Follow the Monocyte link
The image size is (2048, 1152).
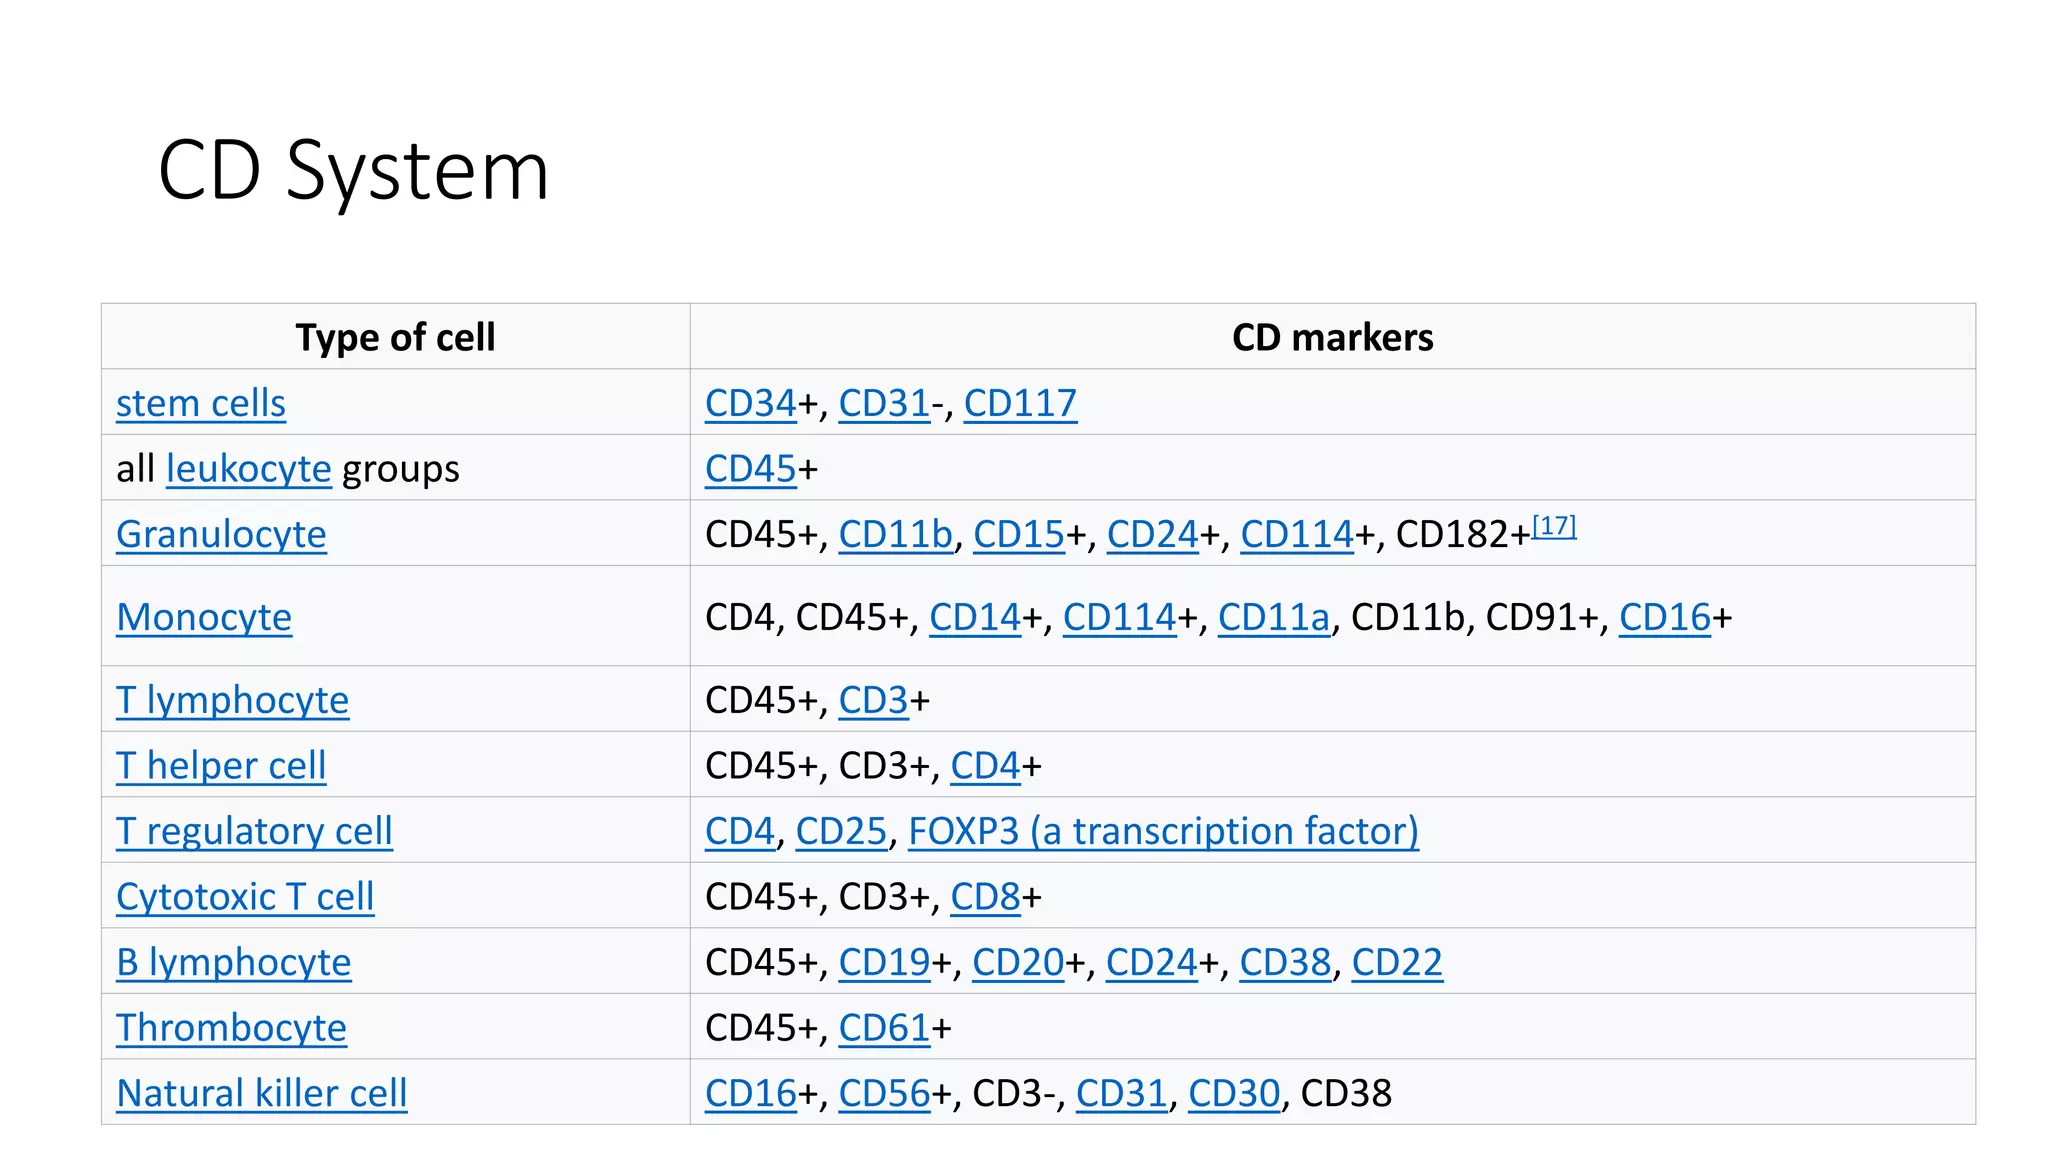[204, 617]
